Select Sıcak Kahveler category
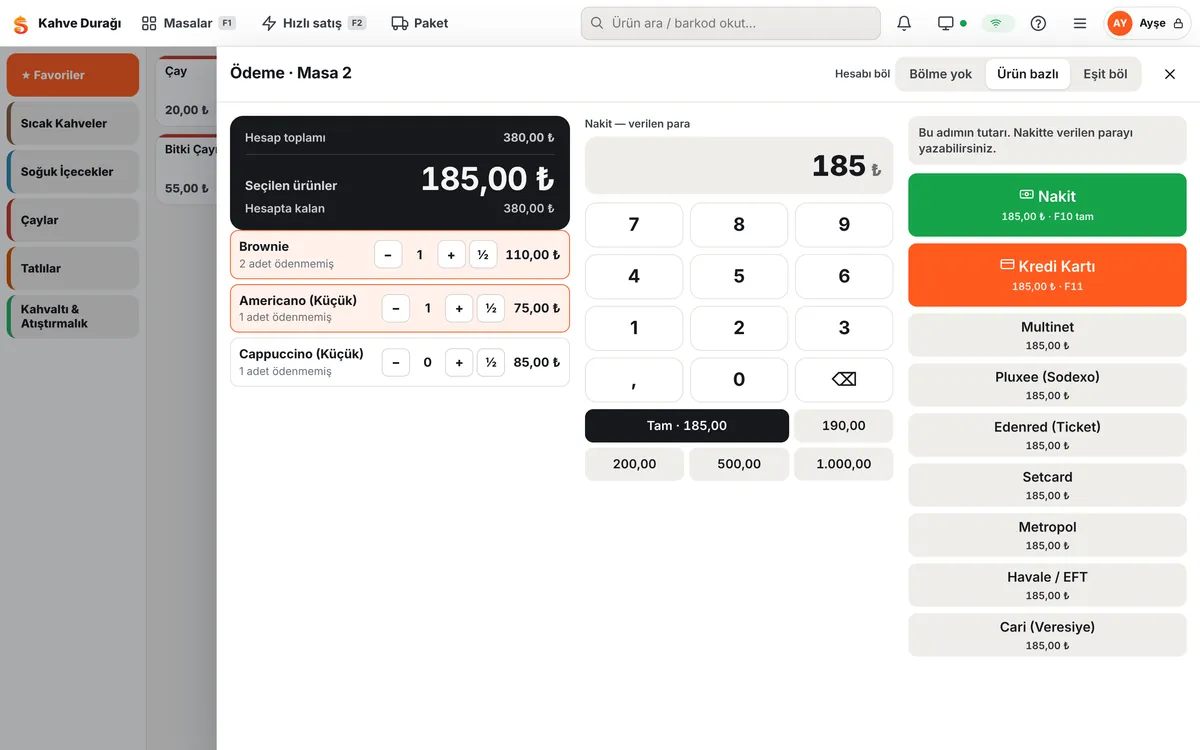The image size is (1200, 750). pyautogui.click(x=73, y=123)
